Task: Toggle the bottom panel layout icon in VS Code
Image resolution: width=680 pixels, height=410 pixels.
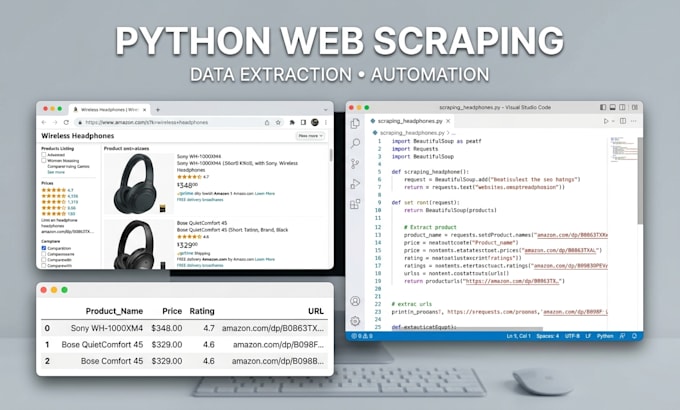Action: pos(613,107)
